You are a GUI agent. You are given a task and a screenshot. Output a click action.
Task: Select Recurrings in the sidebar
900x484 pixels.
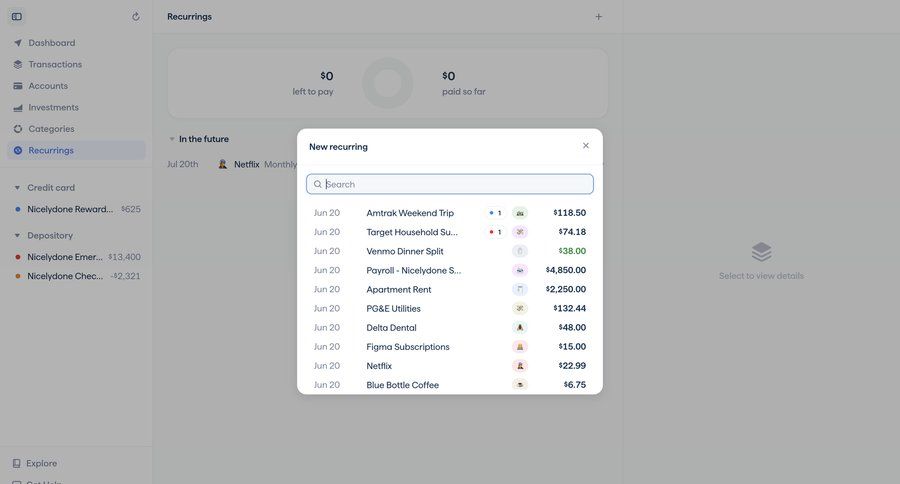pyautogui.click(x=76, y=150)
